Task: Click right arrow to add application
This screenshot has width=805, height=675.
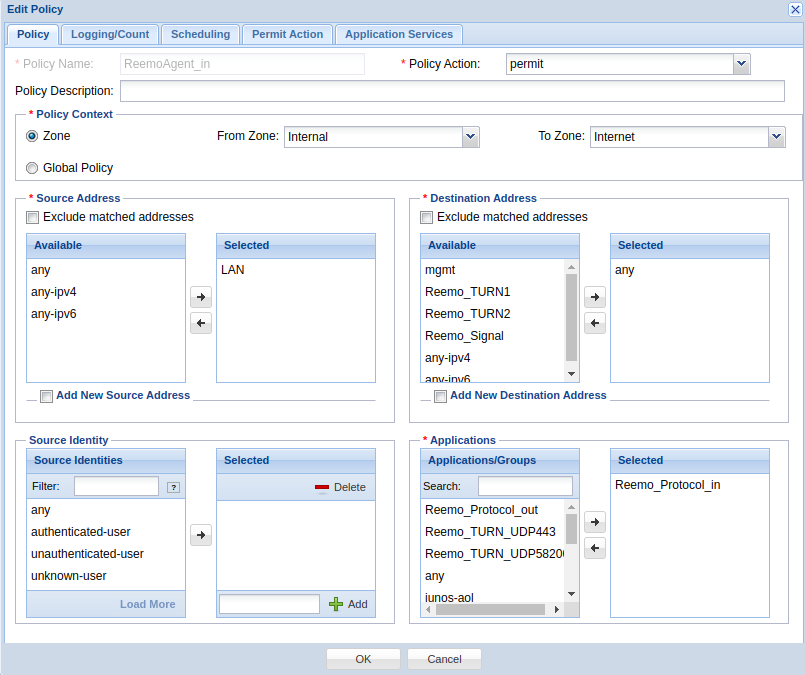Action: [x=595, y=522]
